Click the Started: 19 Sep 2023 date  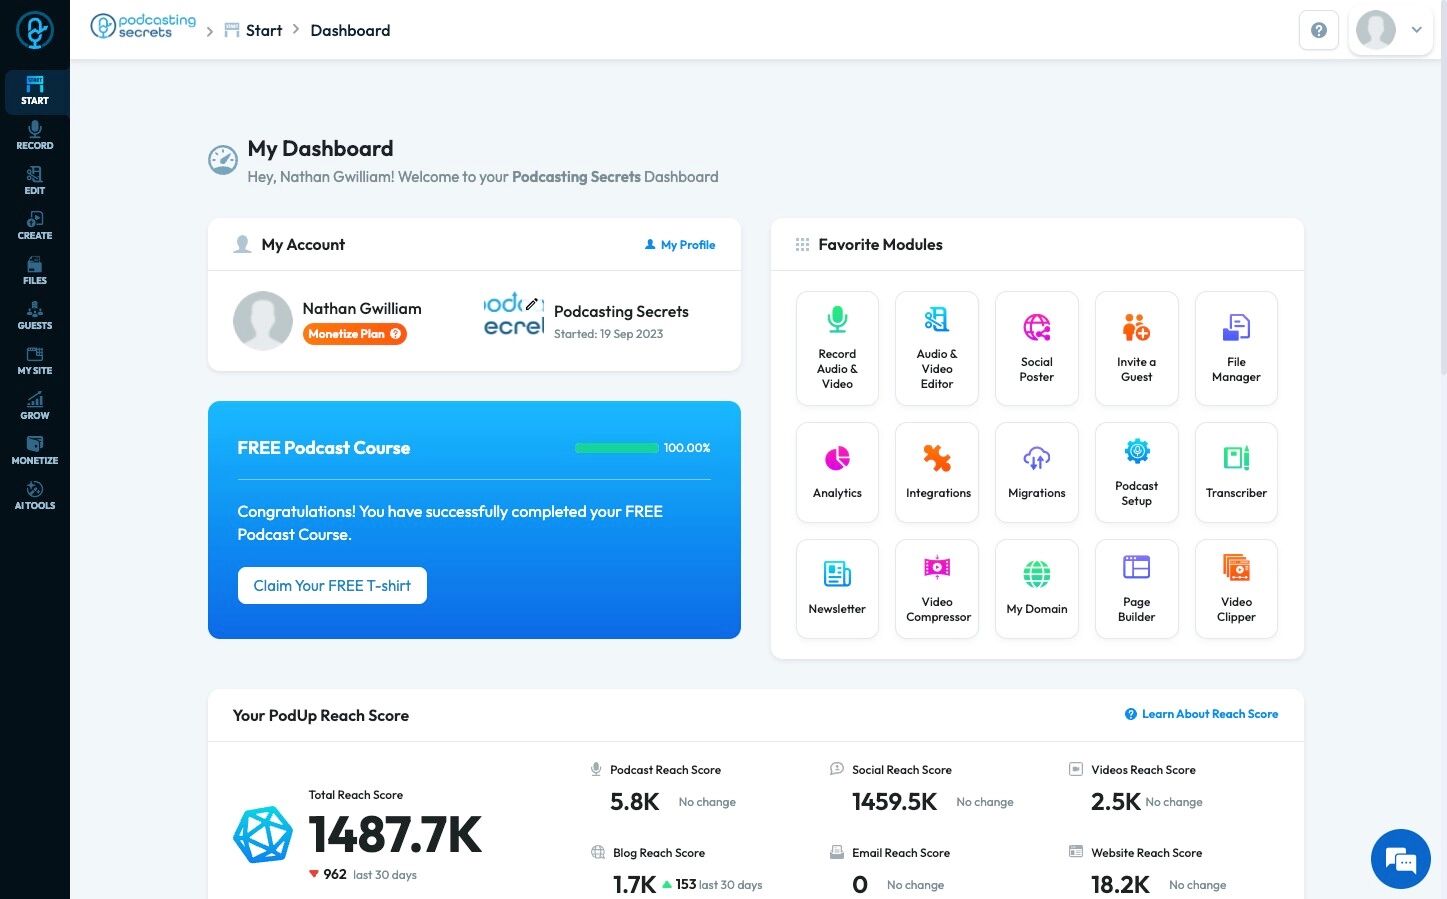click(608, 334)
